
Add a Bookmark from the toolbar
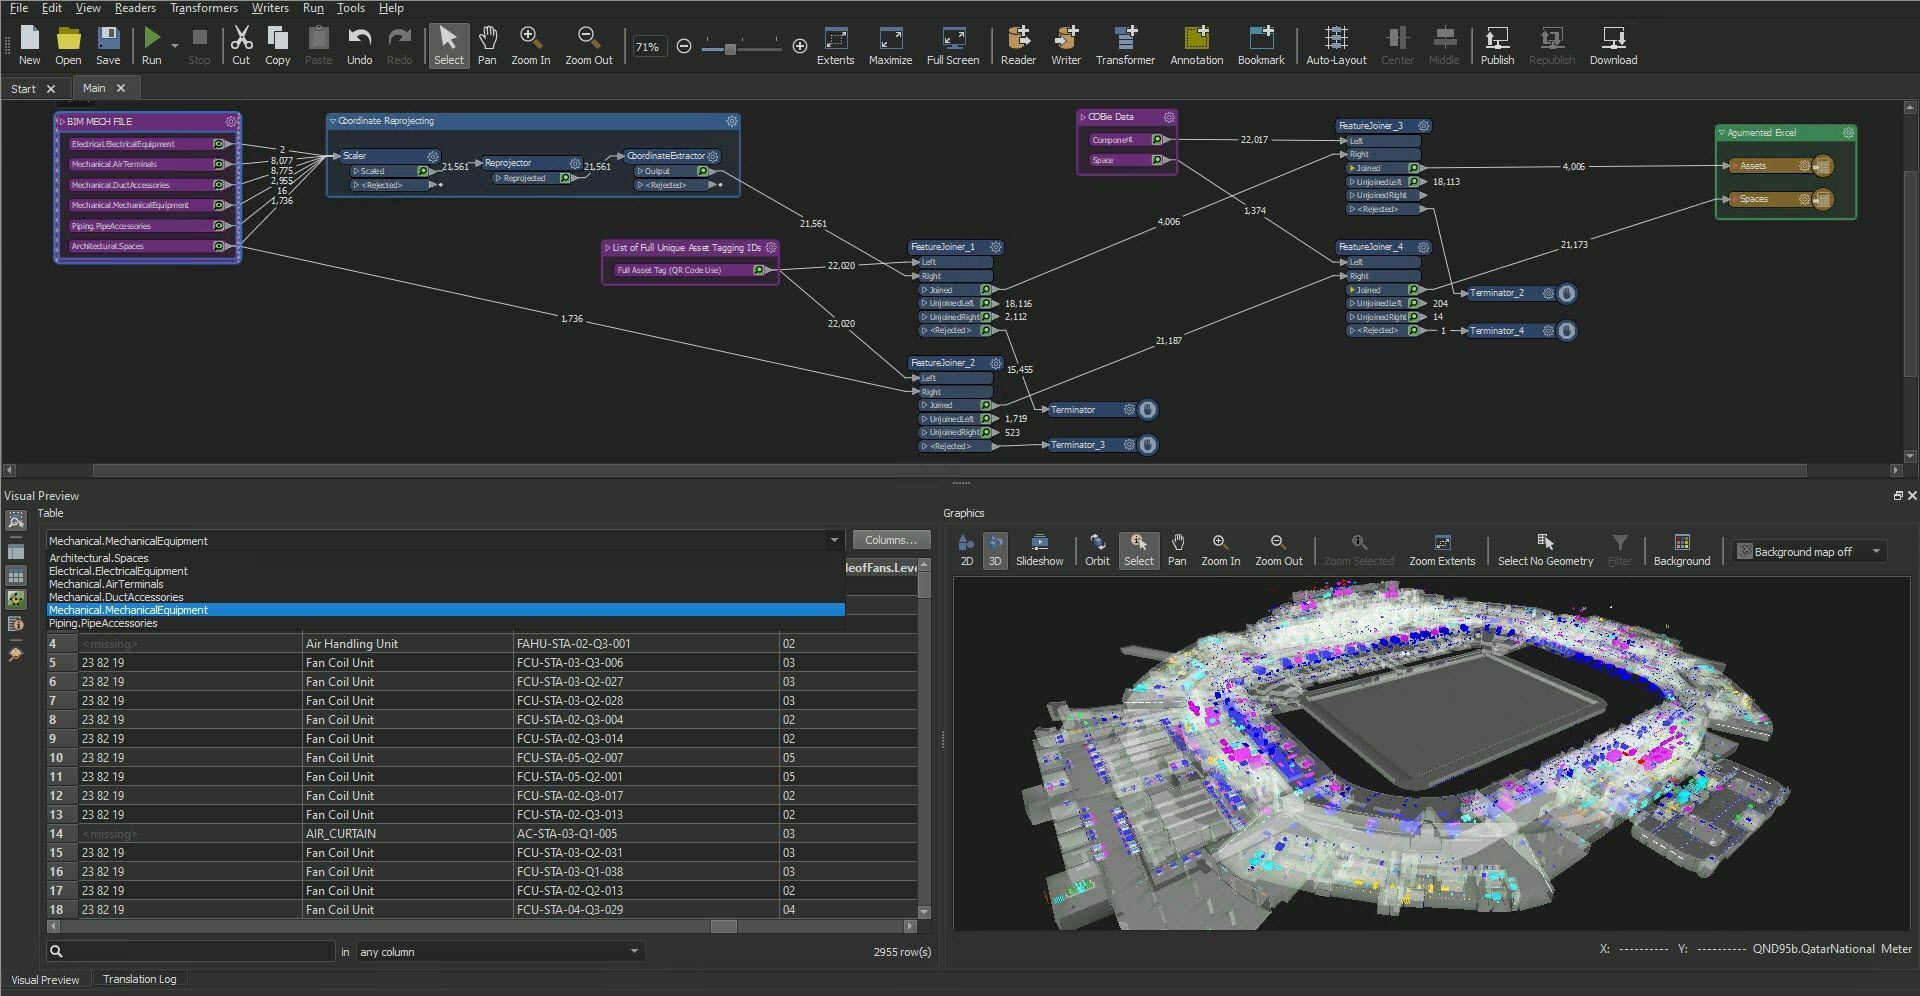coord(1261,45)
